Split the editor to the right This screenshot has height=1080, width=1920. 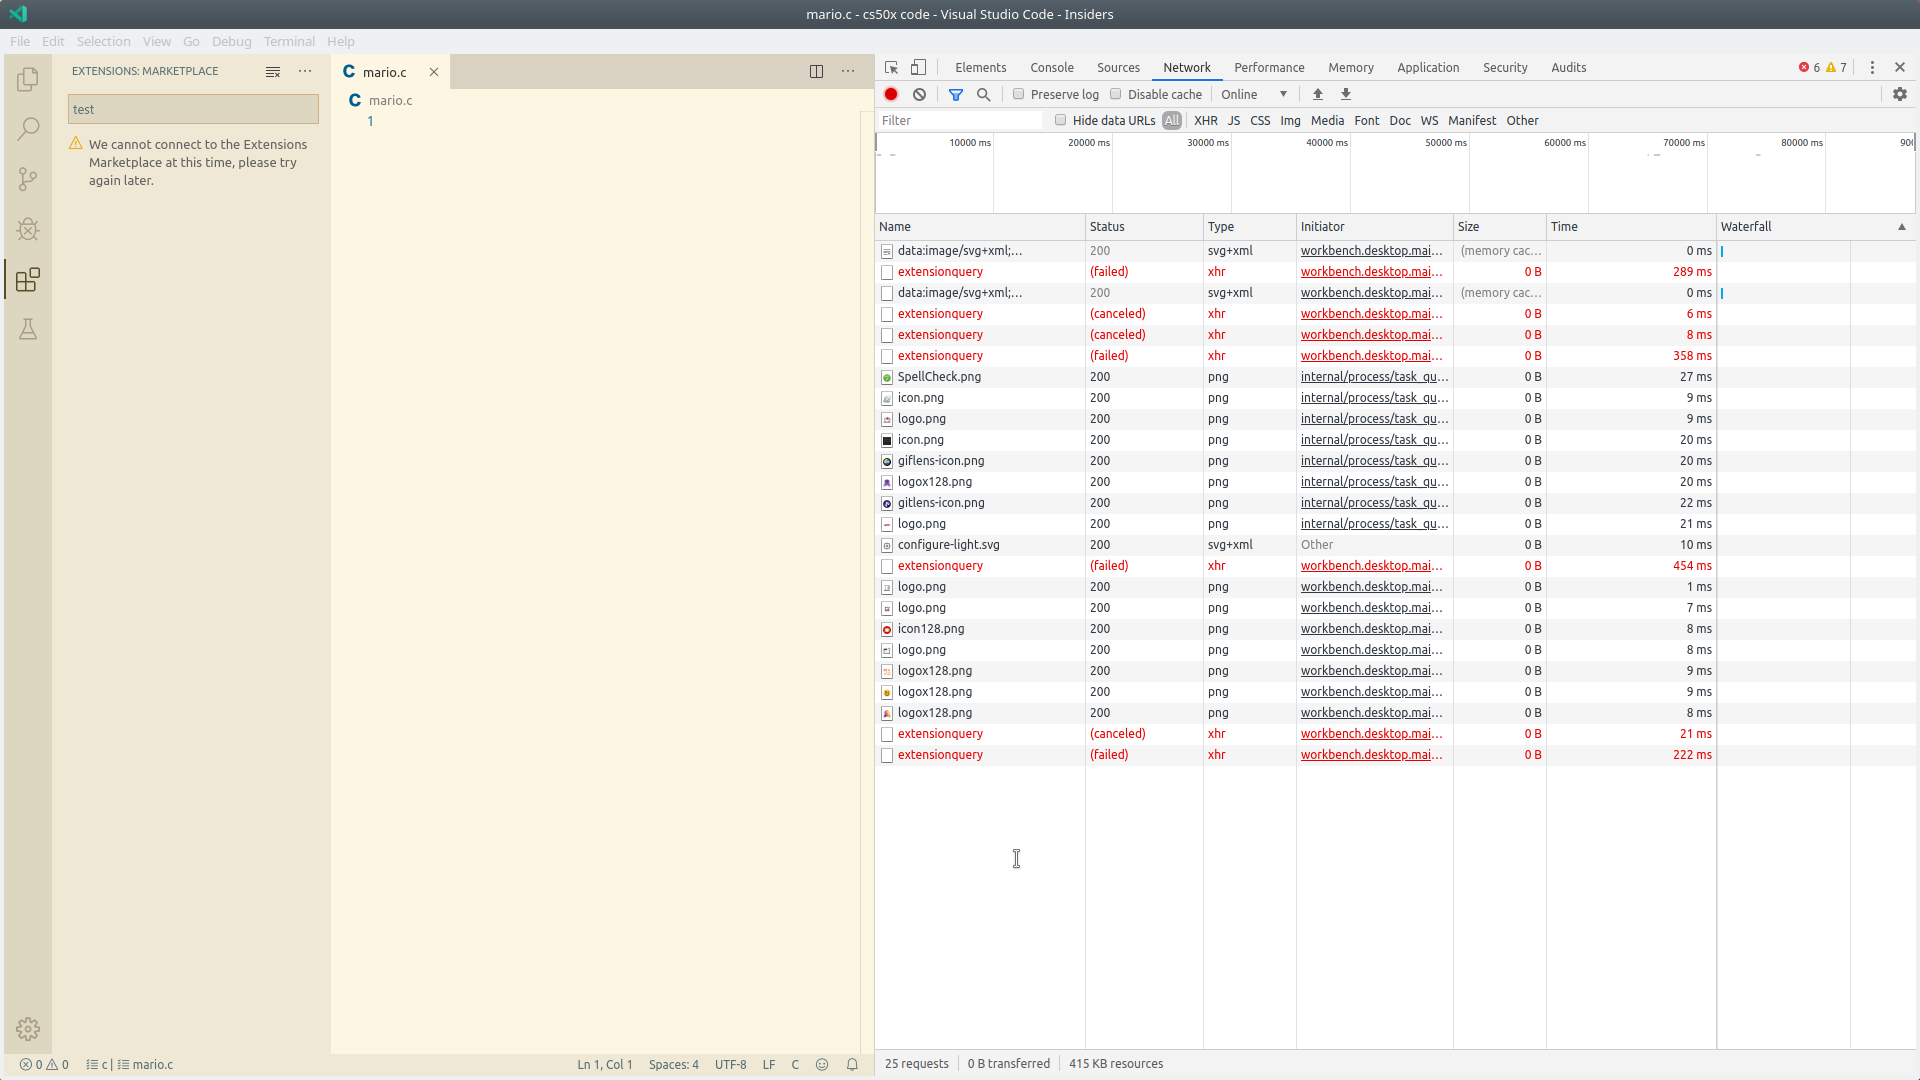[x=816, y=71]
